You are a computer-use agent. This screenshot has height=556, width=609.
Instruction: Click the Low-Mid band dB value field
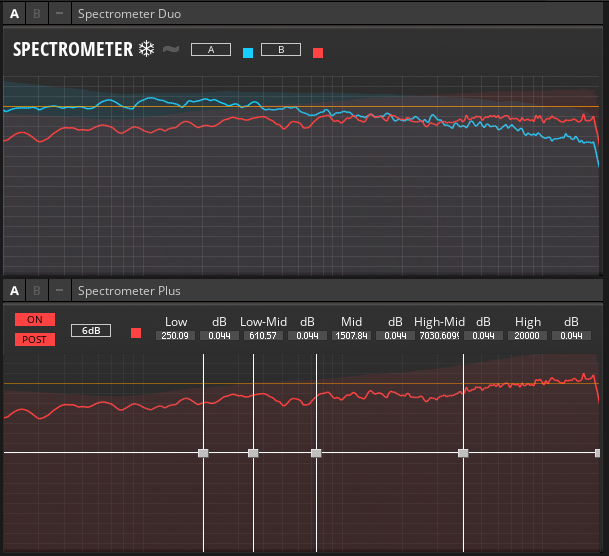point(307,335)
